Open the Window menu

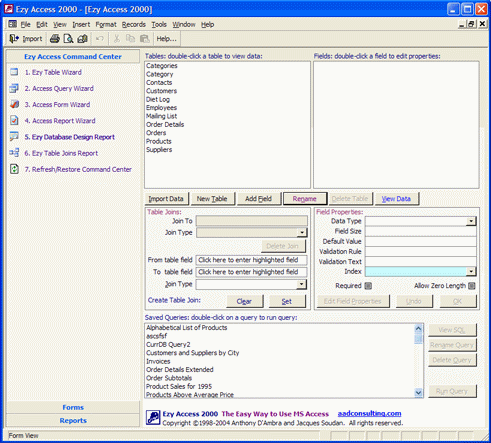(184, 25)
